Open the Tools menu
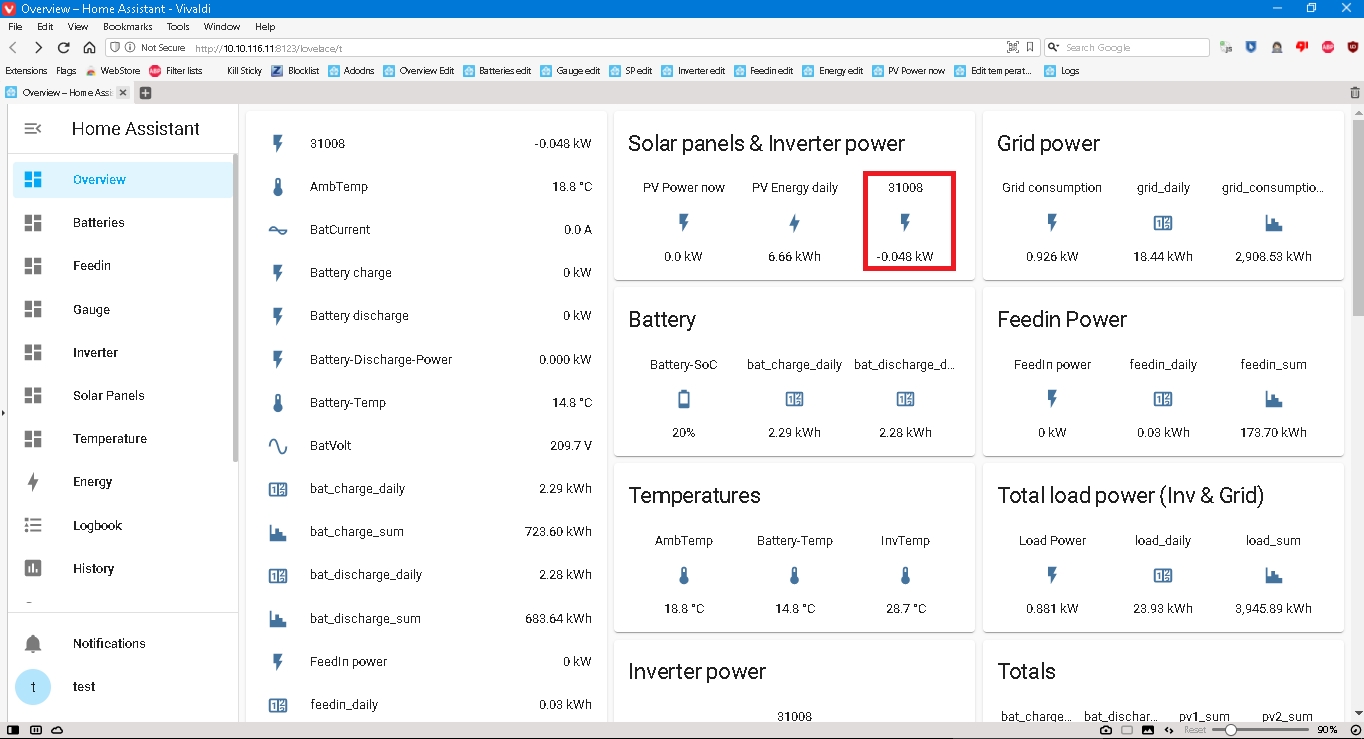1364x739 pixels. (x=178, y=27)
